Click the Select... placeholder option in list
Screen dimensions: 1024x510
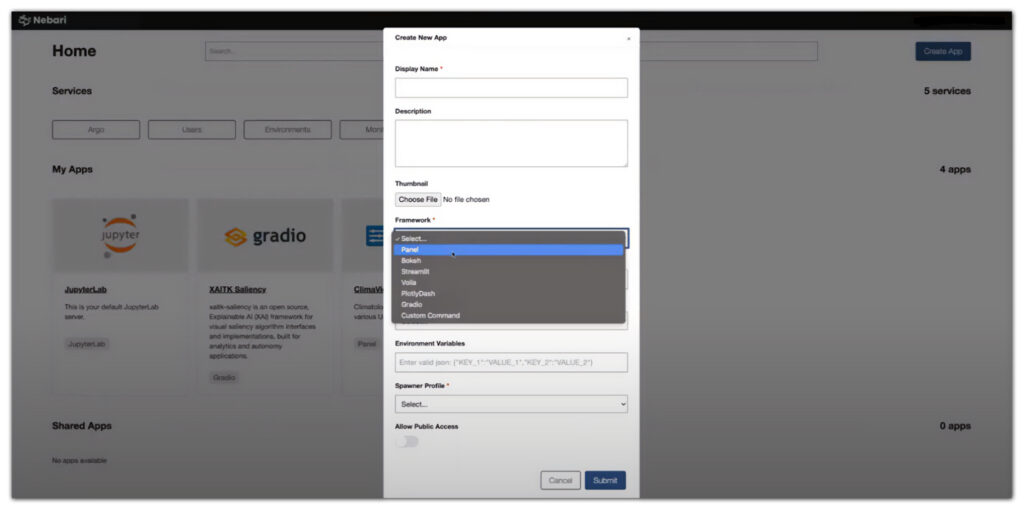[x=508, y=238]
